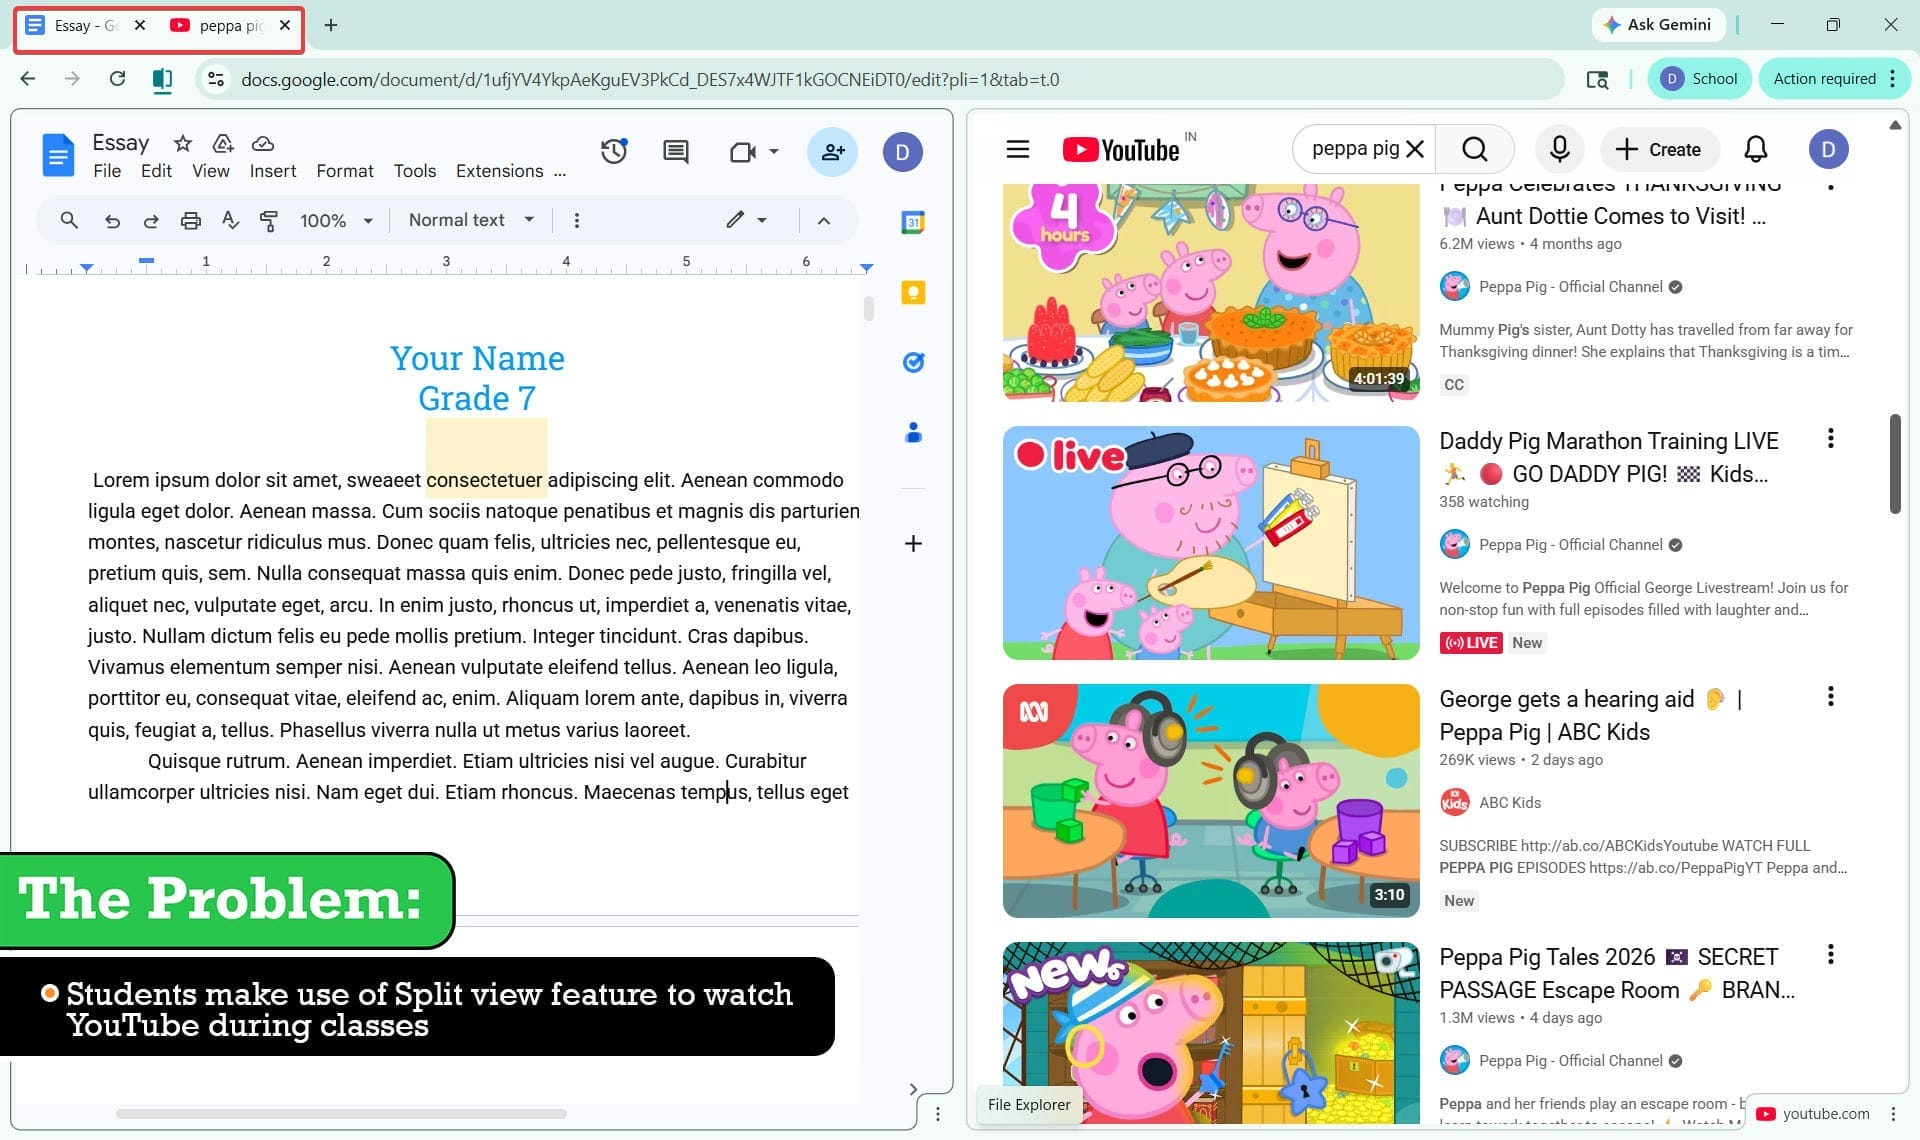
Task: Open Daddy Pig Marathon Training LIVE title
Action: [x=1608, y=457]
